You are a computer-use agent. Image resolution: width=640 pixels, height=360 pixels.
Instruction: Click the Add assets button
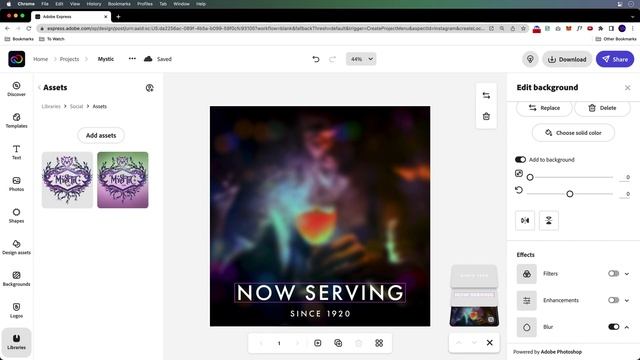[101, 136]
